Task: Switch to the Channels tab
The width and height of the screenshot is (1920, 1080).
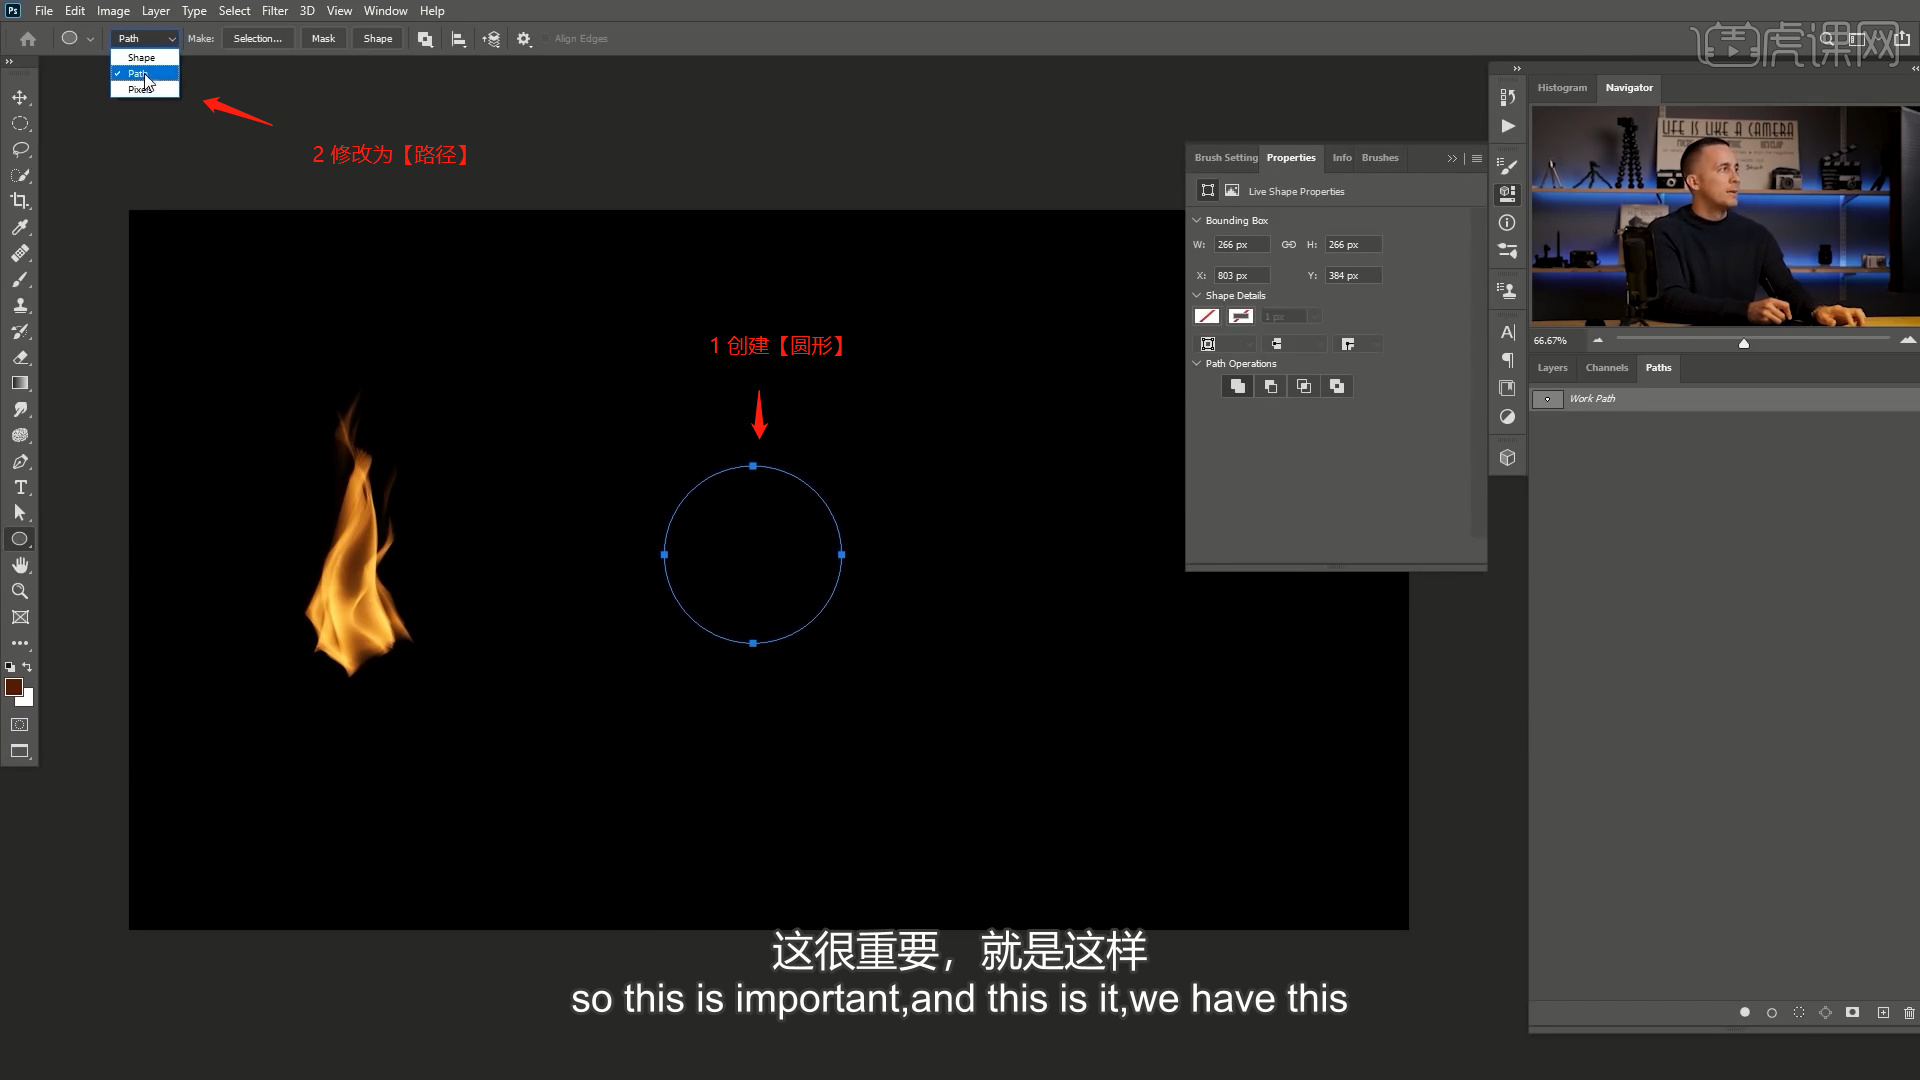Action: pos(1606,368)
